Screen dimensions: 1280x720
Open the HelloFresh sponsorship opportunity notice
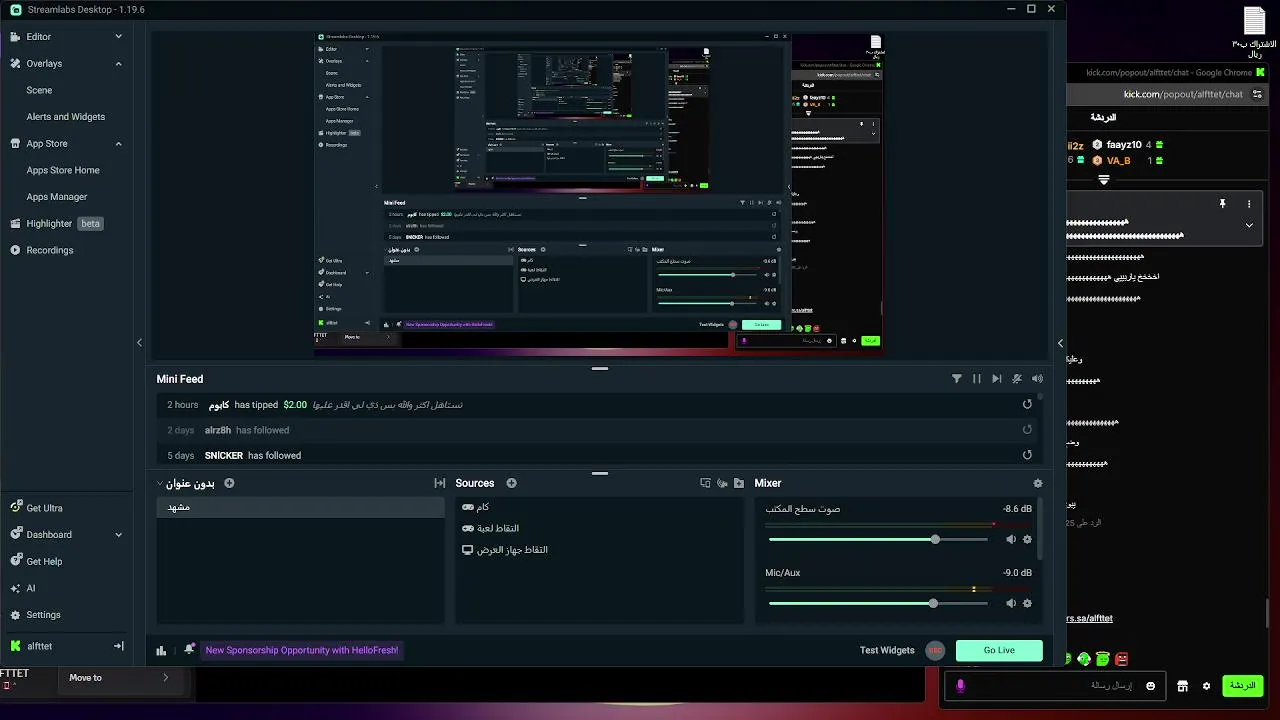pyautogui.click(x=302, y=650)
